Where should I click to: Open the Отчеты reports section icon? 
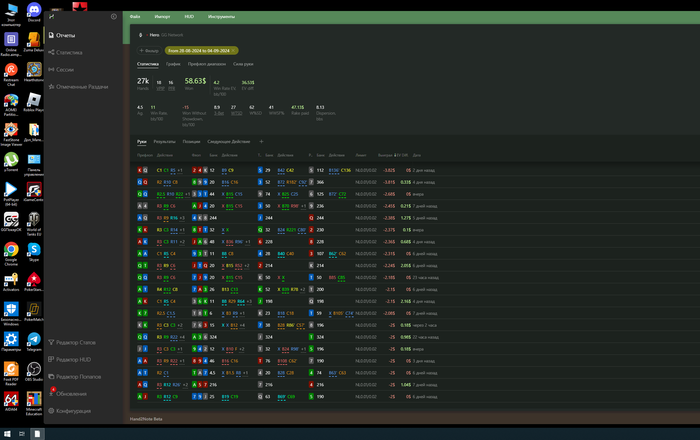50,35
